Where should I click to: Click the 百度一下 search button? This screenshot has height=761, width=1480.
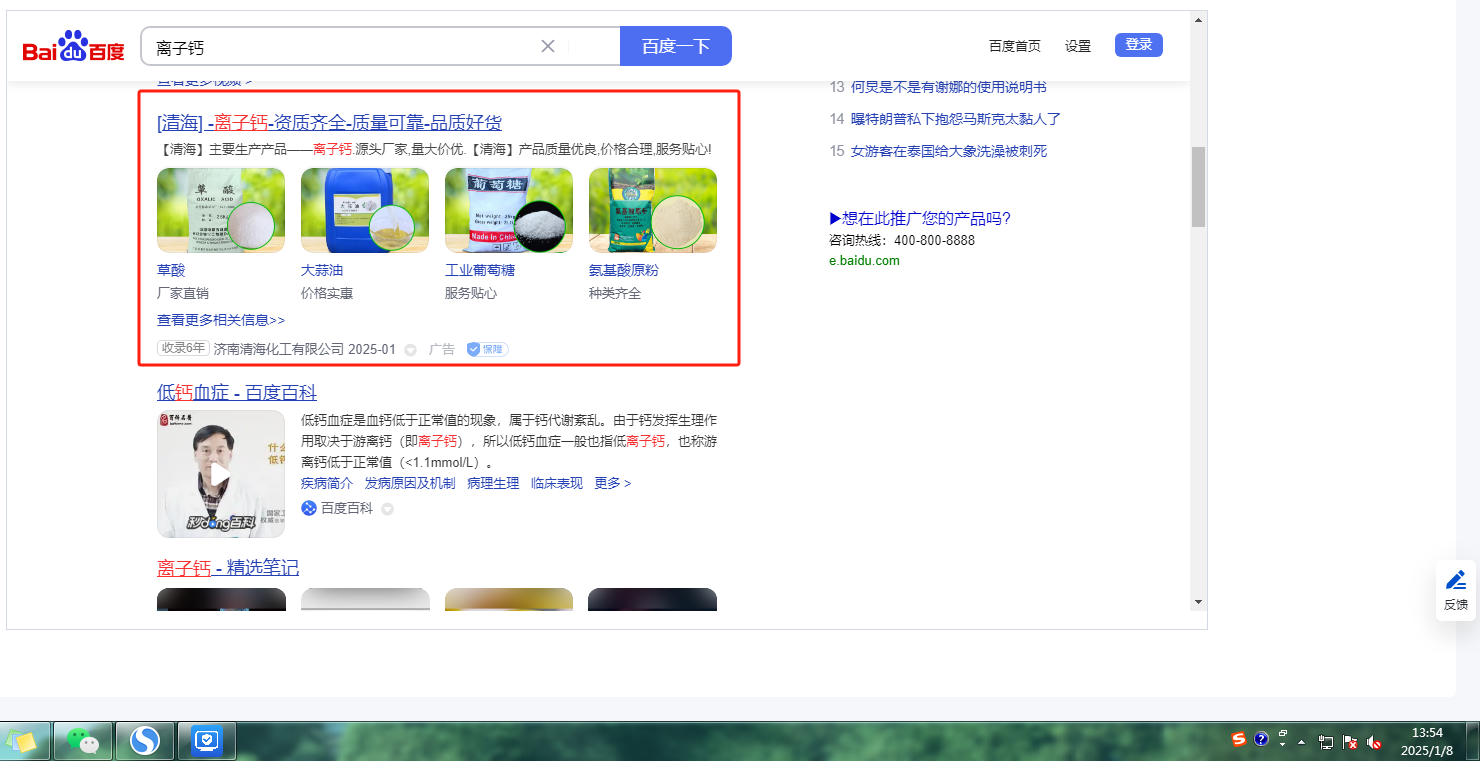point(676,46)
